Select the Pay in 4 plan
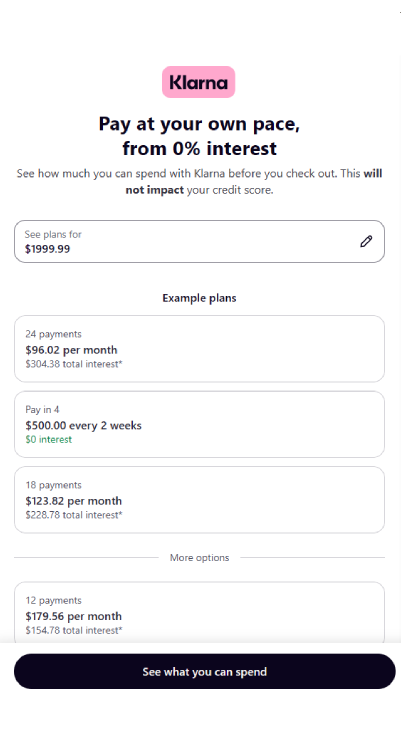Viewport: 401px width, 752px height. 200,424
